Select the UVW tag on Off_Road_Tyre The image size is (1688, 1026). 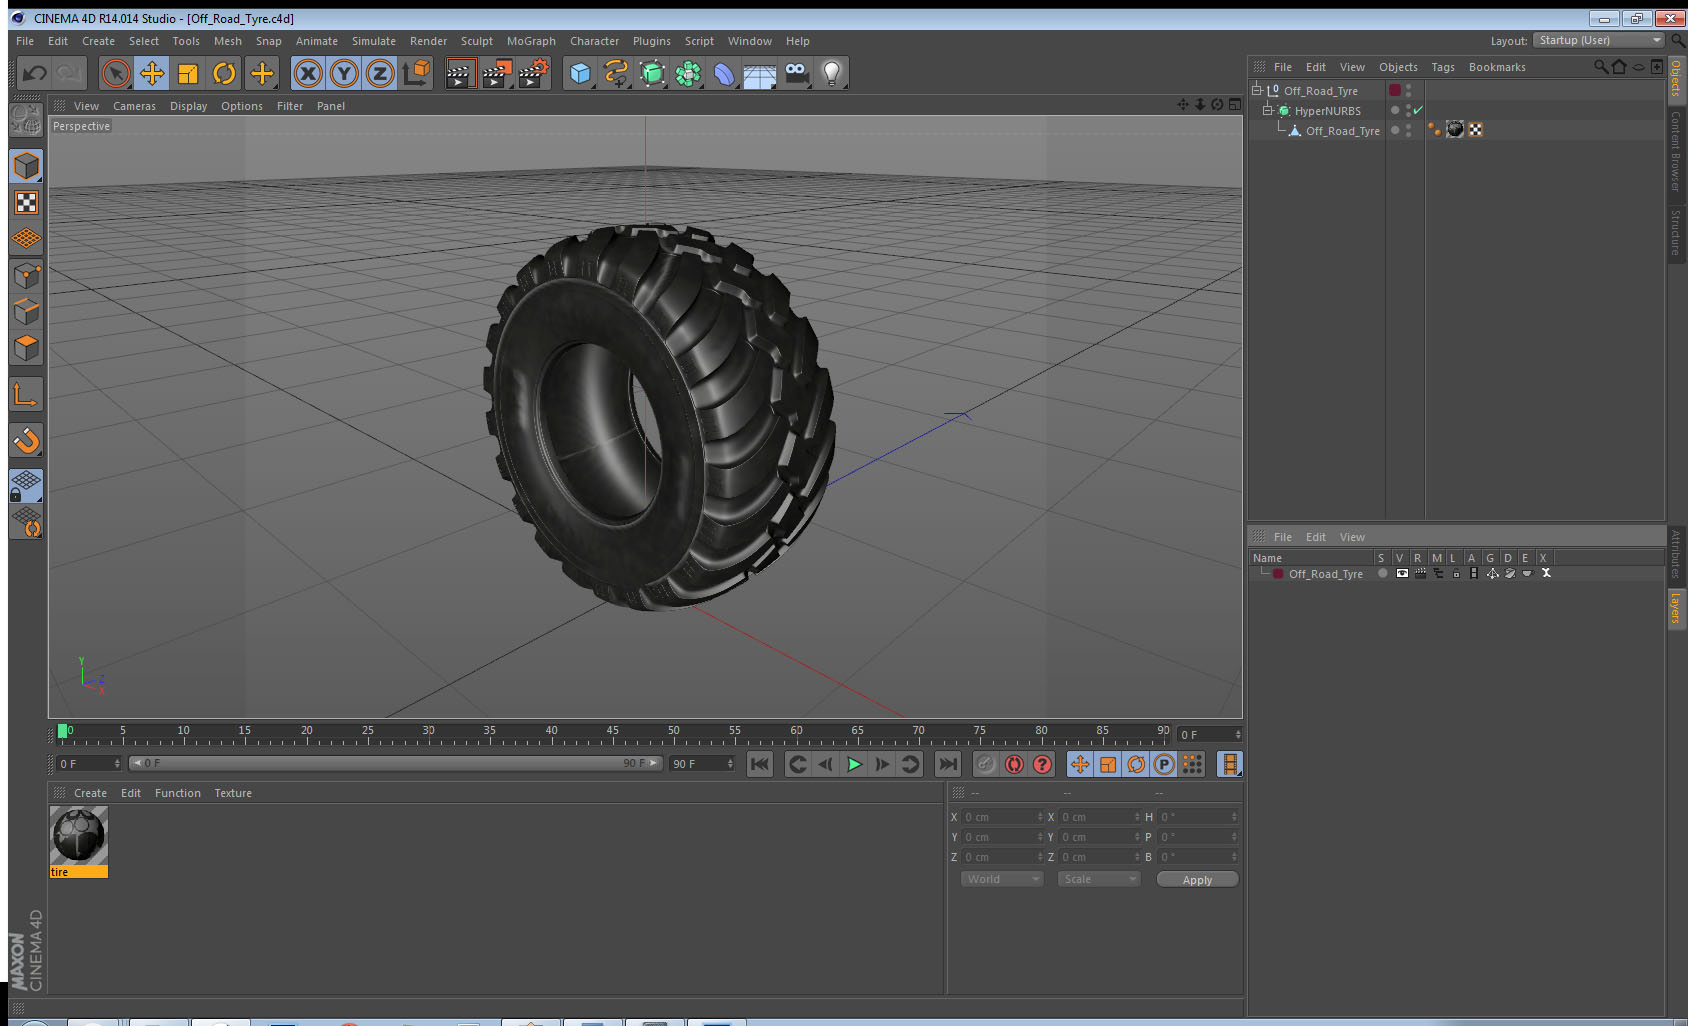pos(1476,129)
